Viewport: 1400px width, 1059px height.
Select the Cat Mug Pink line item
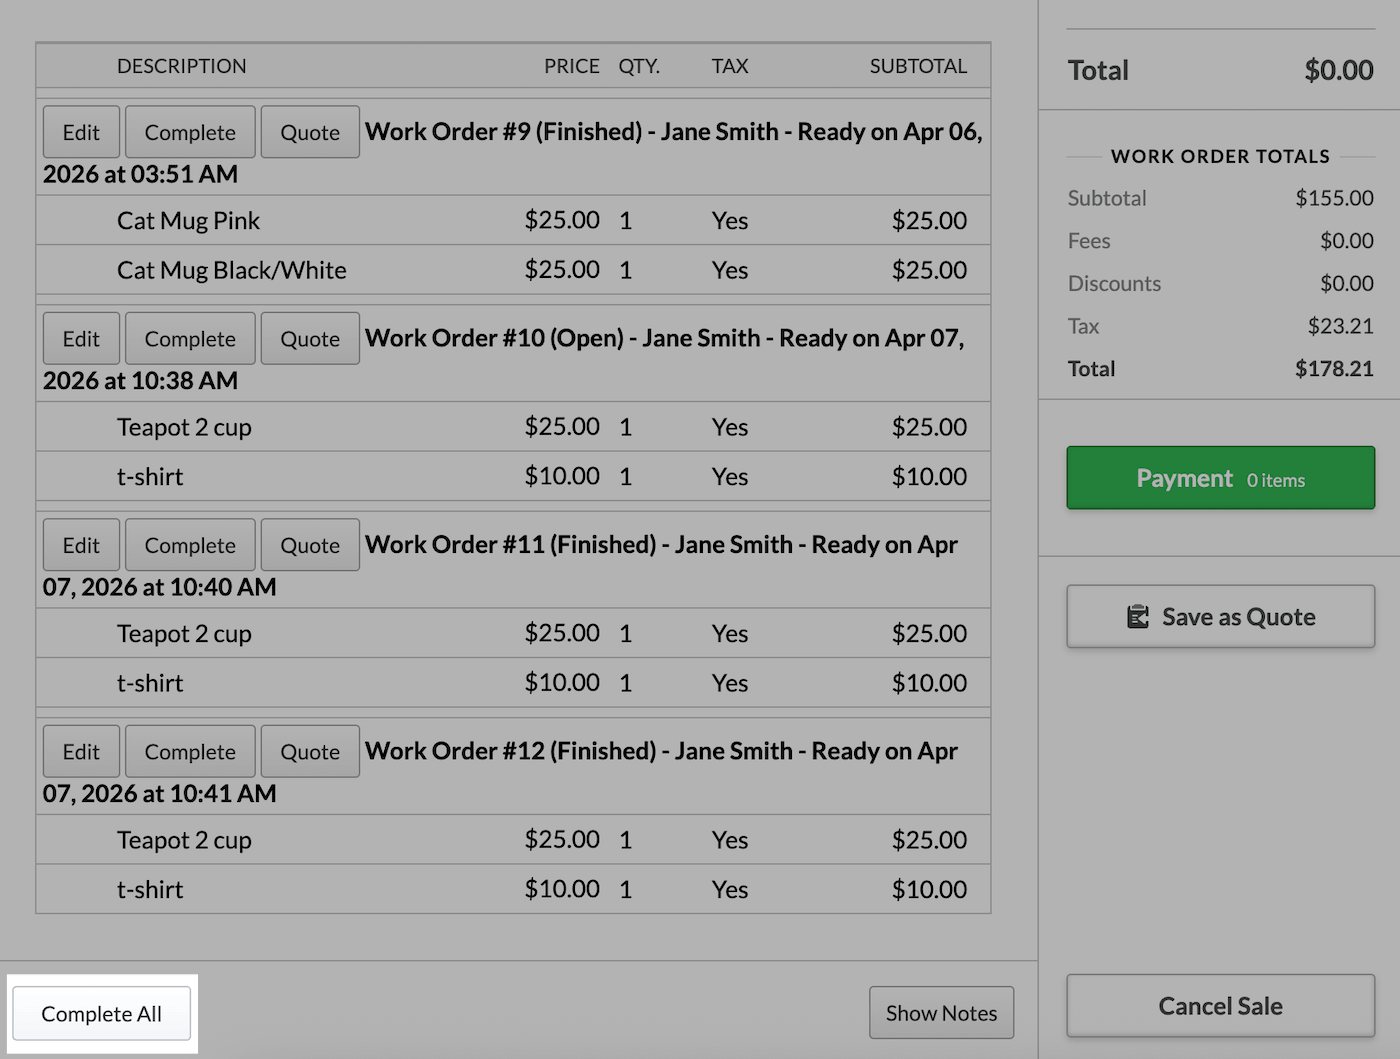click(x=513, y=220)
